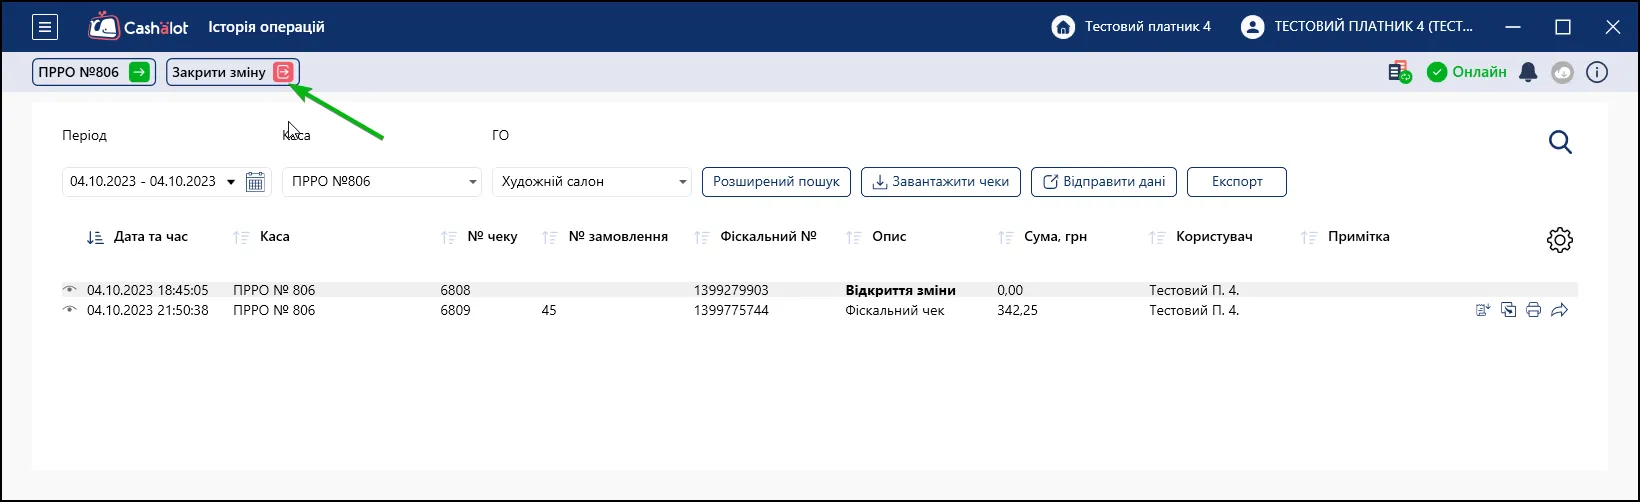This screenshot has height=502, width=1640.
Task: Click Закрити зміну to close shift
Action: pos(233,72)
